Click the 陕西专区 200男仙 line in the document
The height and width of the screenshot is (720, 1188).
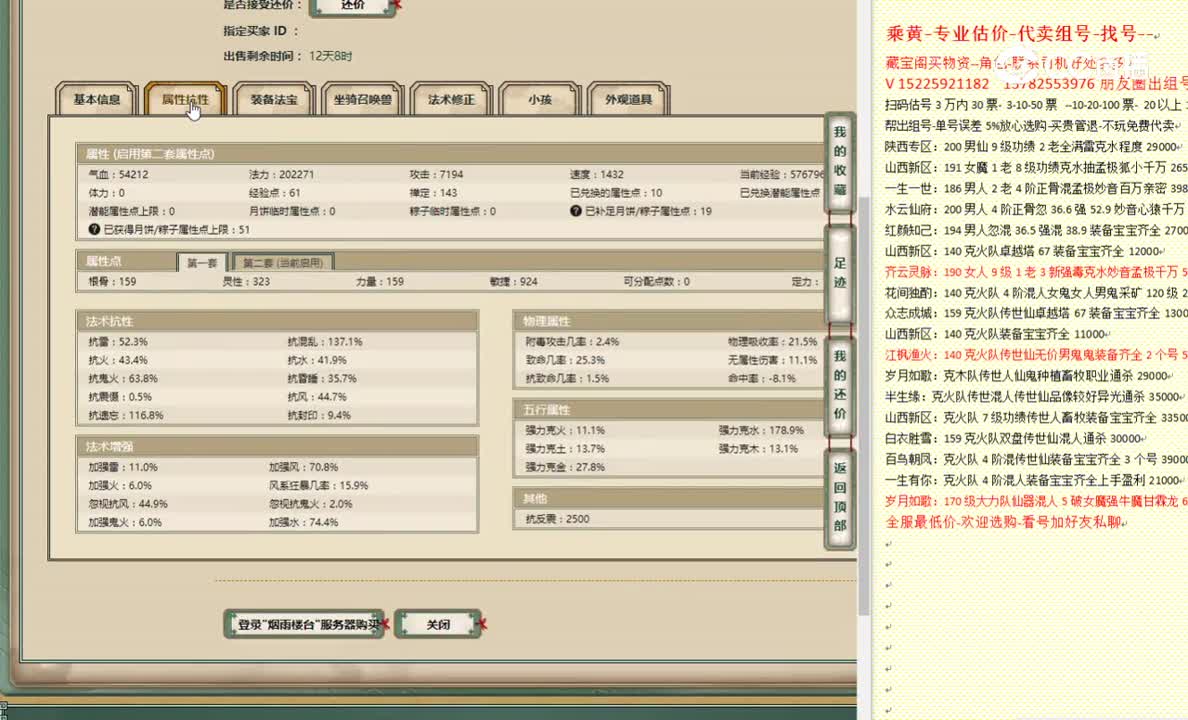point(1032,146)
